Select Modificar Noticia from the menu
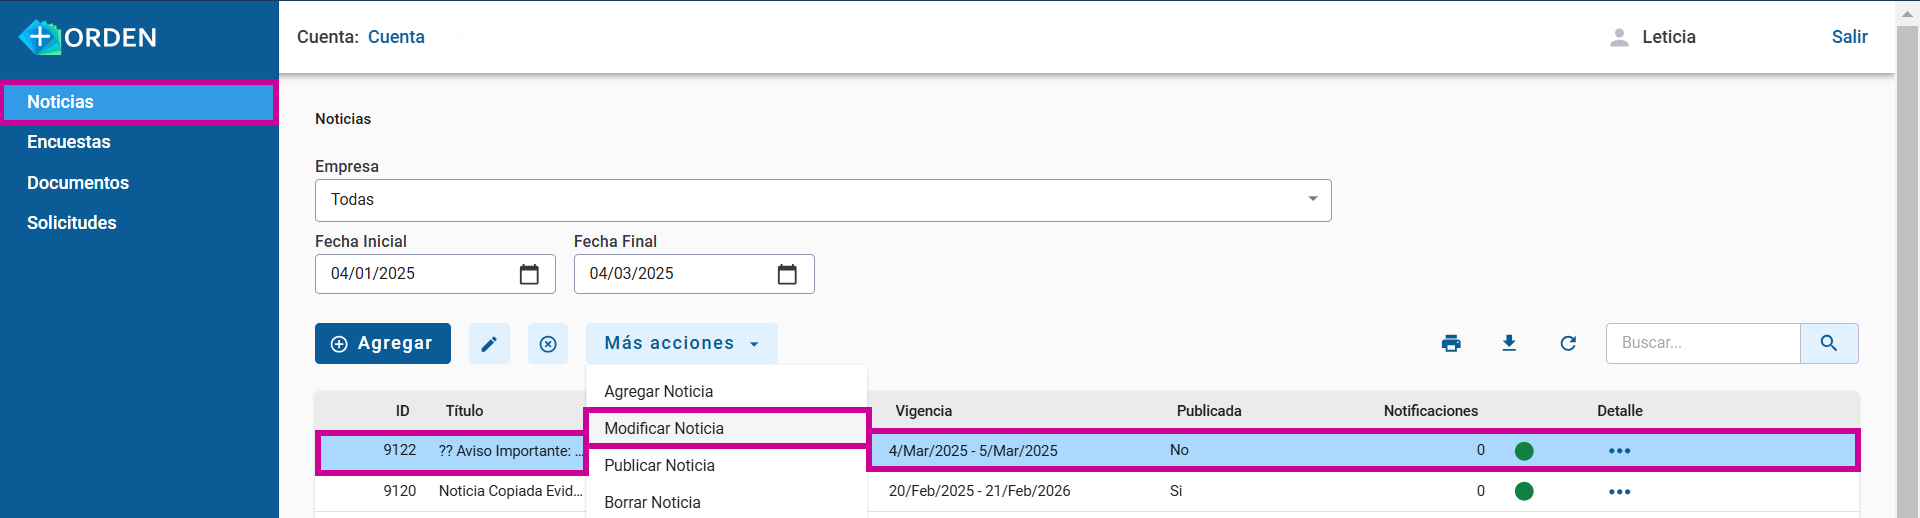Image resolution: width=1920 pixels, height=518 pixels. click(x=664, y=428)
